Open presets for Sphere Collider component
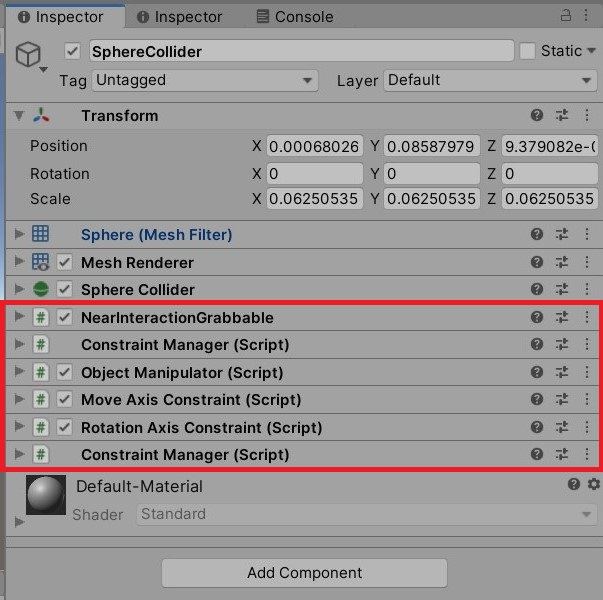This screenshot has height=600, width=603. tap(562, 289)
